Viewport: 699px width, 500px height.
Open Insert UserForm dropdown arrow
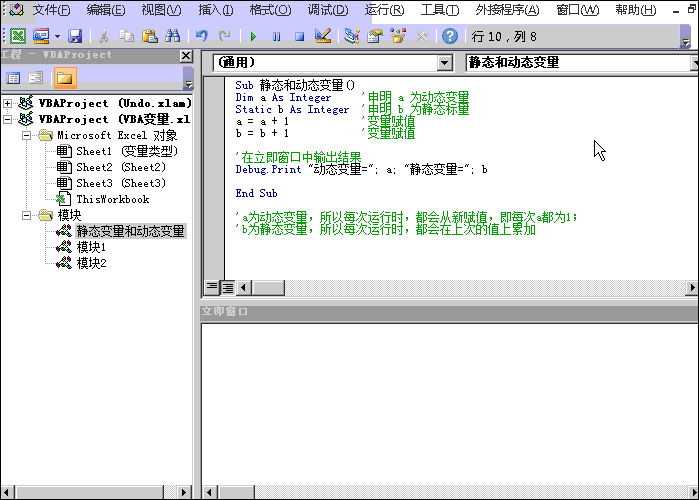57,37
